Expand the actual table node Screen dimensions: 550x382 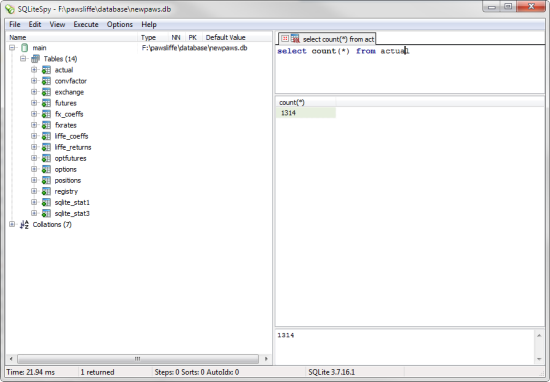[x=34, y=70]
